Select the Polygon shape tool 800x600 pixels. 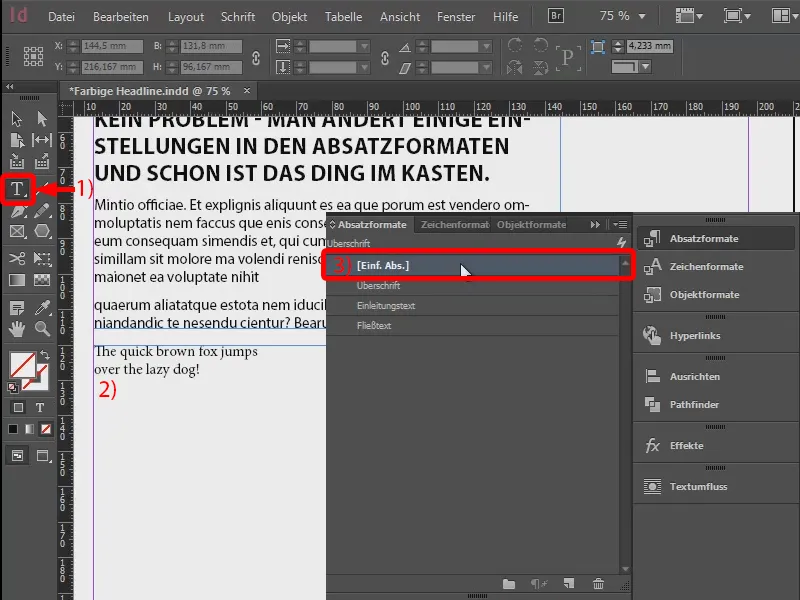coord(42,232)
